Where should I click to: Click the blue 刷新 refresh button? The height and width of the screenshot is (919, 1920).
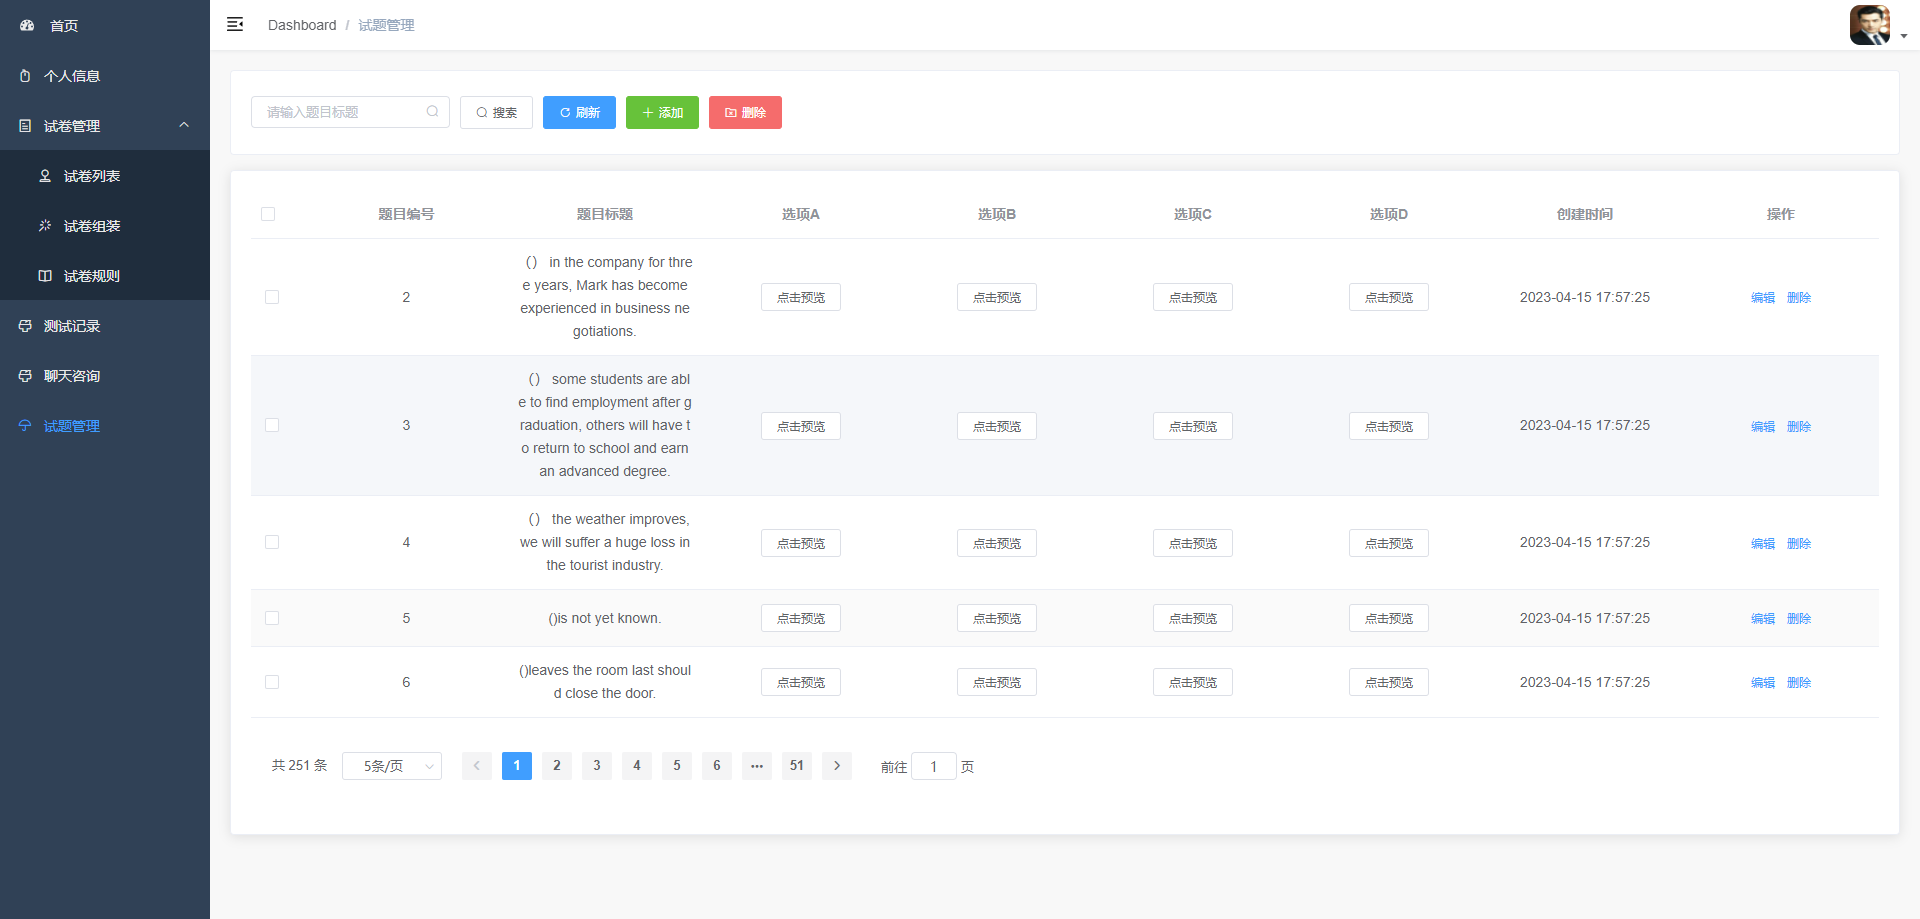click(579, 112)
